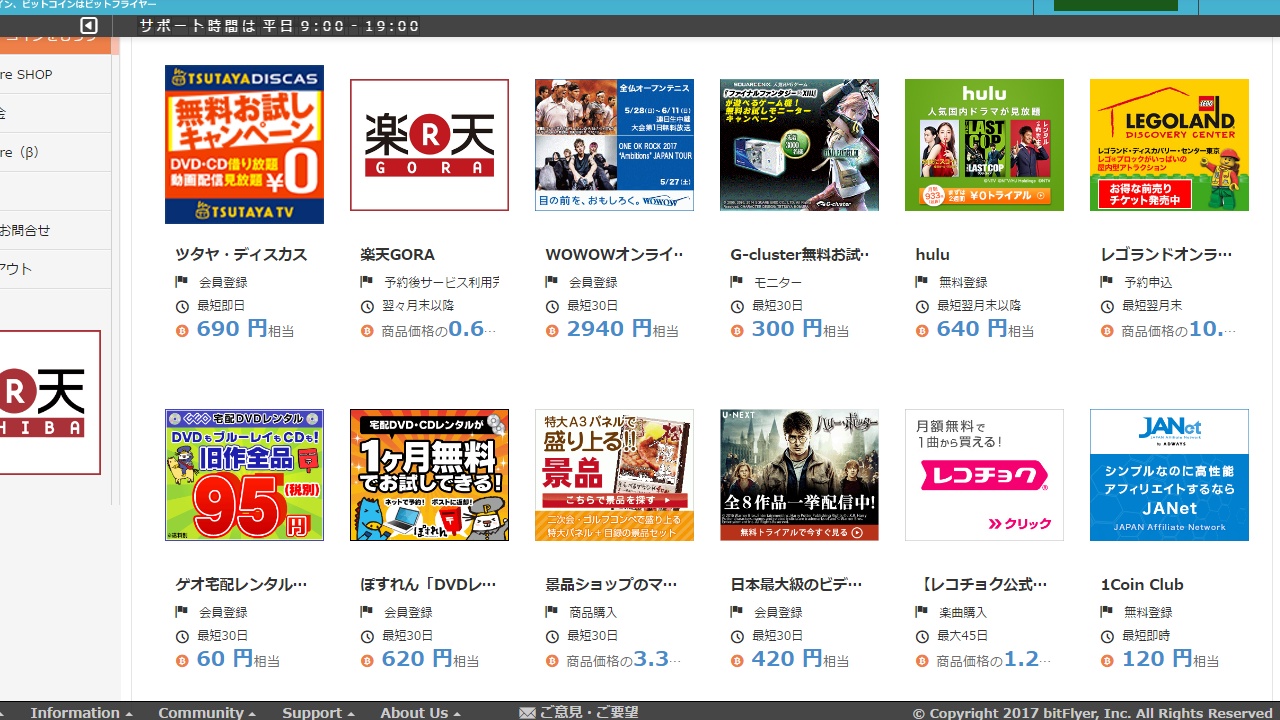Viewport: 1280px width, 720px height.
Task: Click the hulu title link
Action: point(932,255)
